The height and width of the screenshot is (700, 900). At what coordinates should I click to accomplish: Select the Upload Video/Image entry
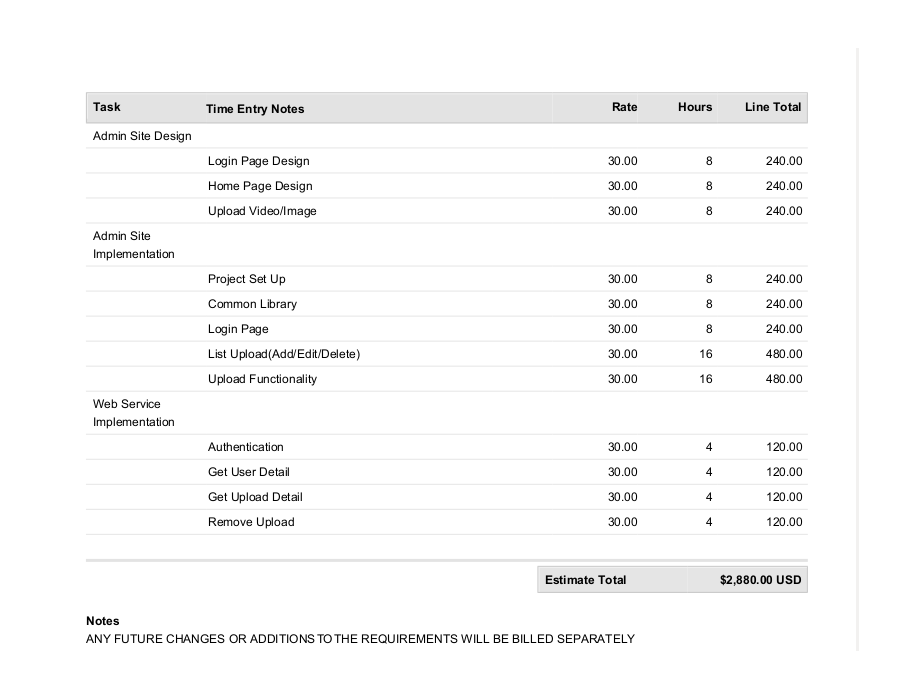click(x=262, y=211)
